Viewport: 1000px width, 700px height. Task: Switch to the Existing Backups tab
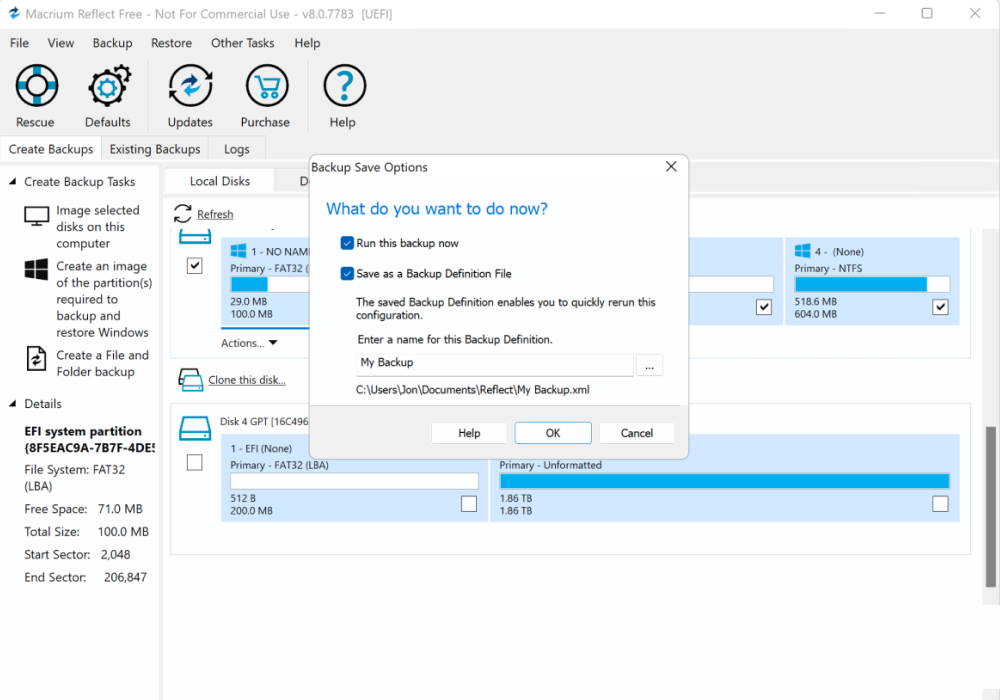click(x=154, y=148)
